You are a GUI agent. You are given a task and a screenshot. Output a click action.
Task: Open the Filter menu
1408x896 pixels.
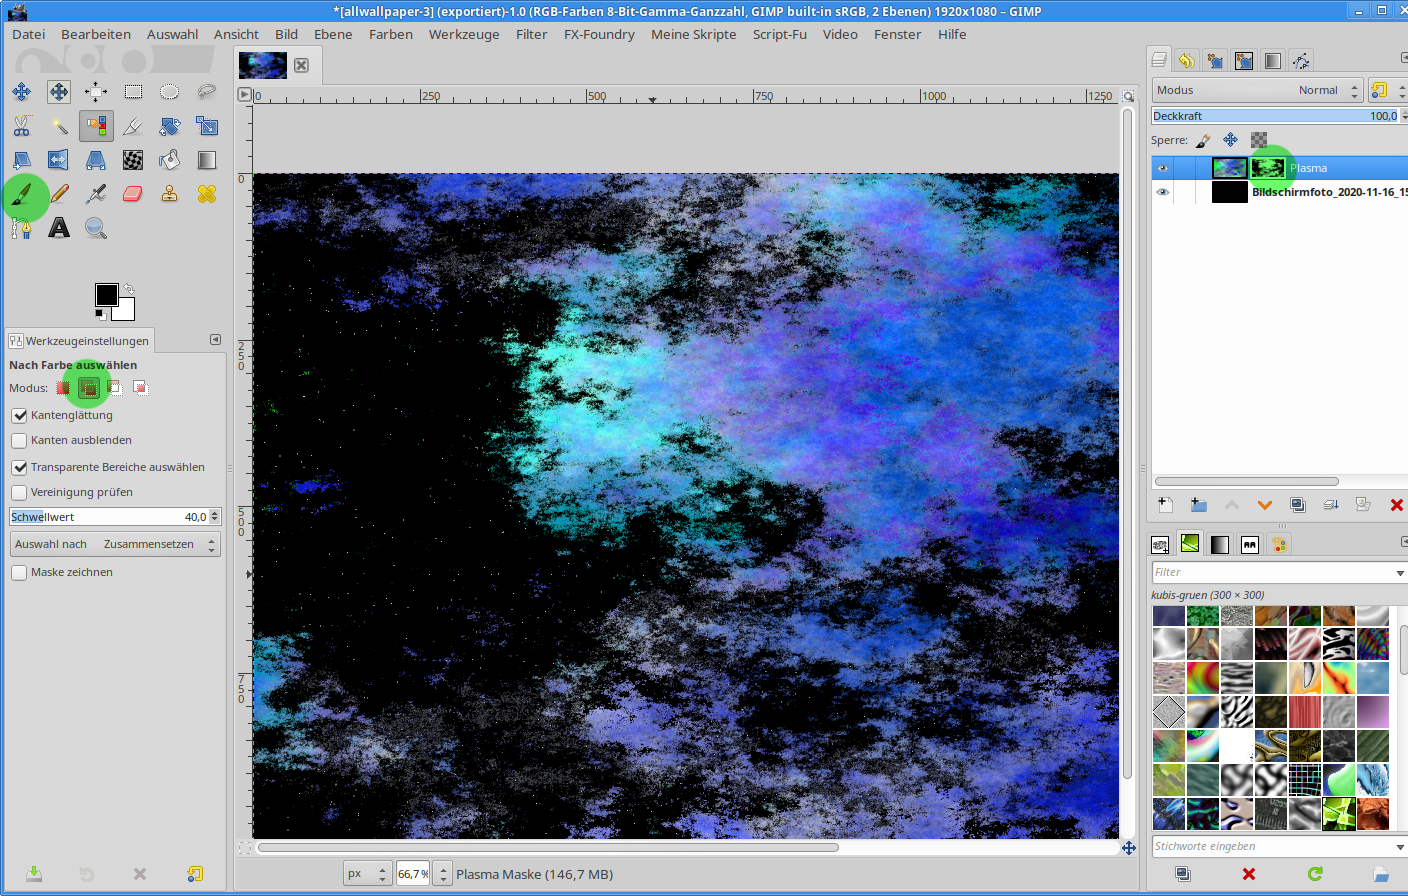pos(531,34)
